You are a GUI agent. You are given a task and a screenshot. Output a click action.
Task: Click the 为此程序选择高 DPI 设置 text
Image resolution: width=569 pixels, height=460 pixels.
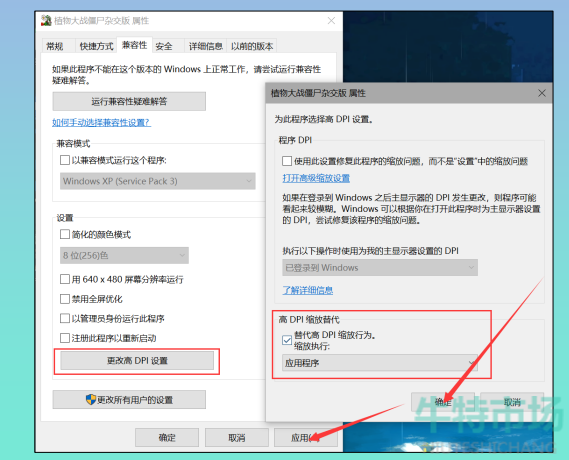[x=324, y=119]
